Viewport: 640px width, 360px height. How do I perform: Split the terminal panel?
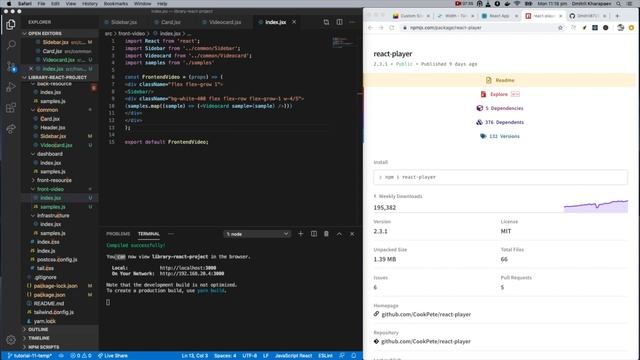[313, 234]
